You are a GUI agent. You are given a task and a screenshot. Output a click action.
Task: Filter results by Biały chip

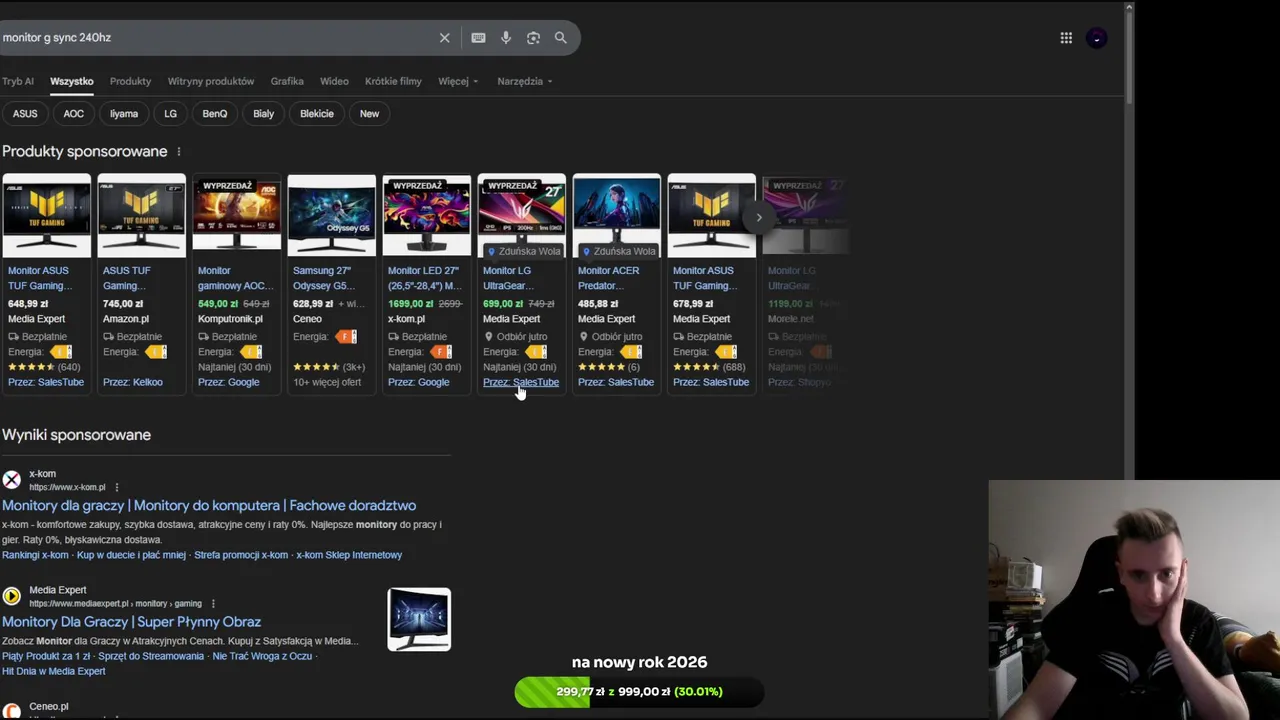click(x=263, y=114)
